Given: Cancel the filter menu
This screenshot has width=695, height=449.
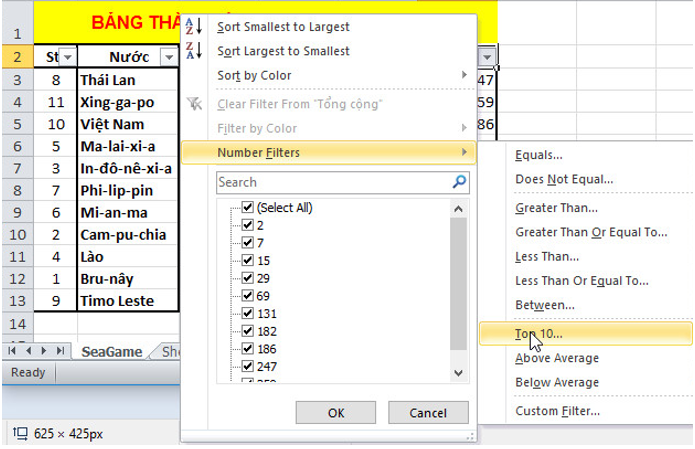Looking at the screenshot, I should tap(428, 413).
